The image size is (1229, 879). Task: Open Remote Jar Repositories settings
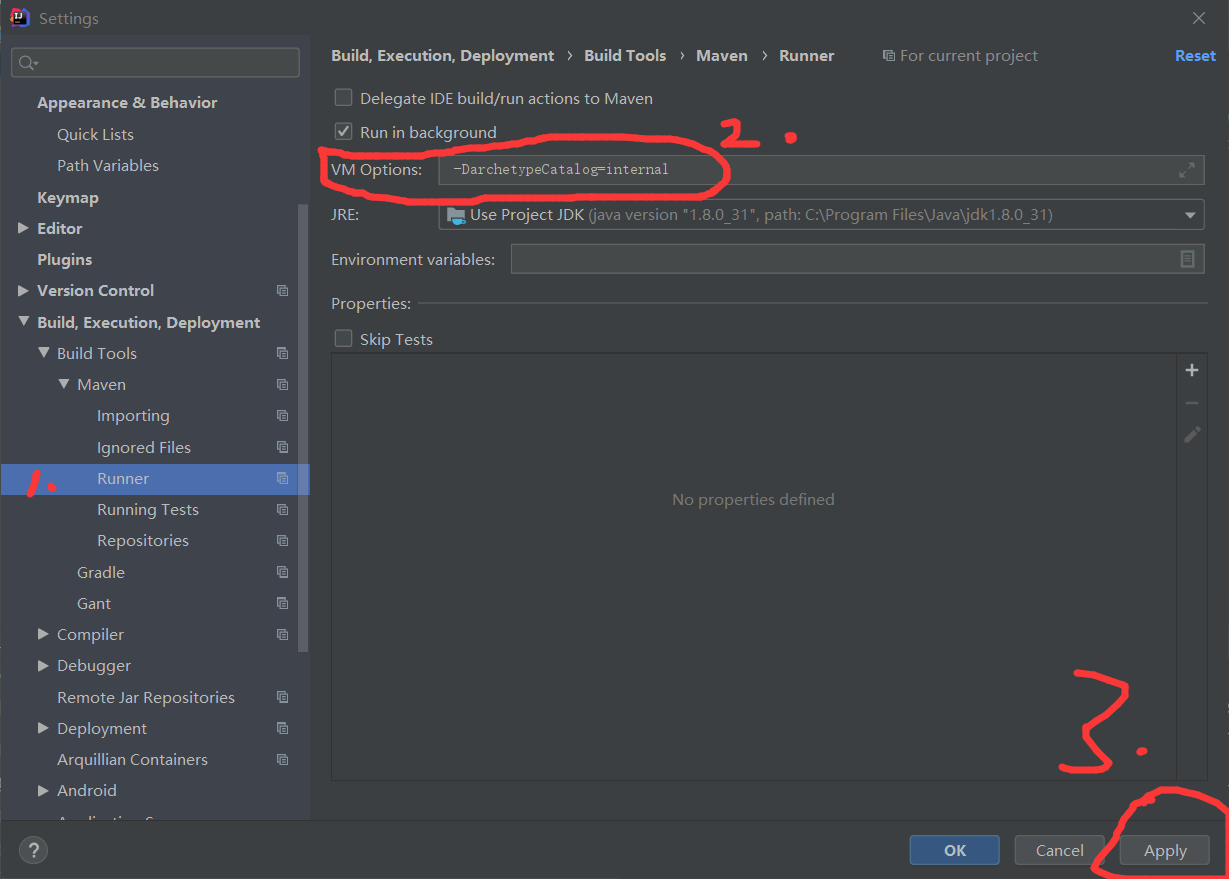(146, 697)
